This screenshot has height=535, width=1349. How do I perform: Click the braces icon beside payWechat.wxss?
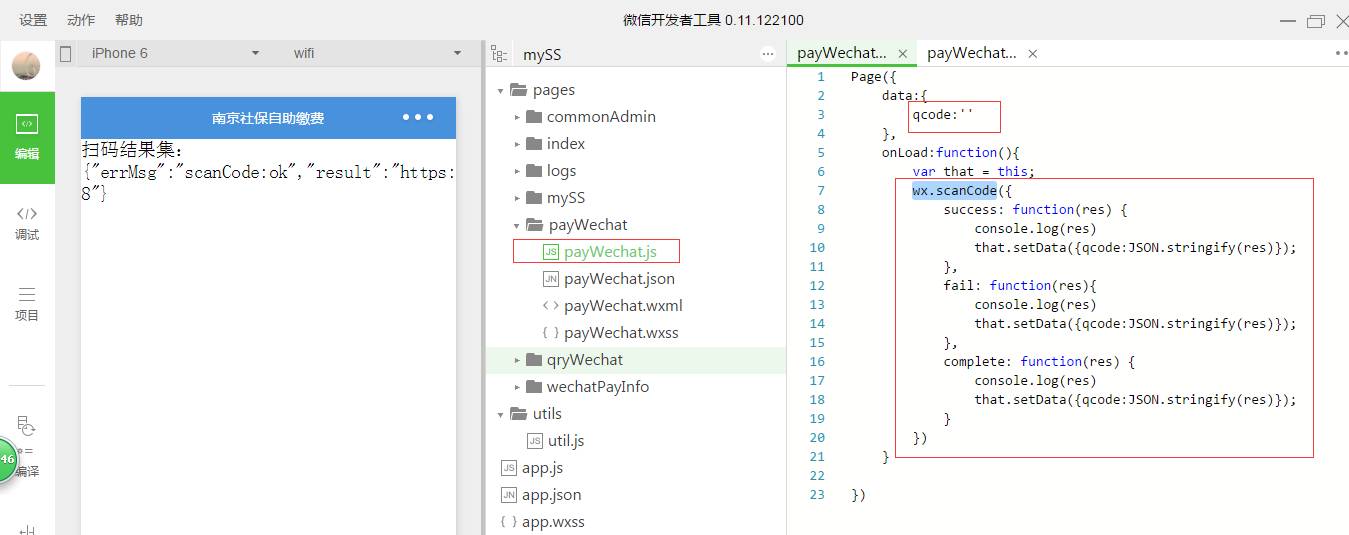click(x=550, y=333)
